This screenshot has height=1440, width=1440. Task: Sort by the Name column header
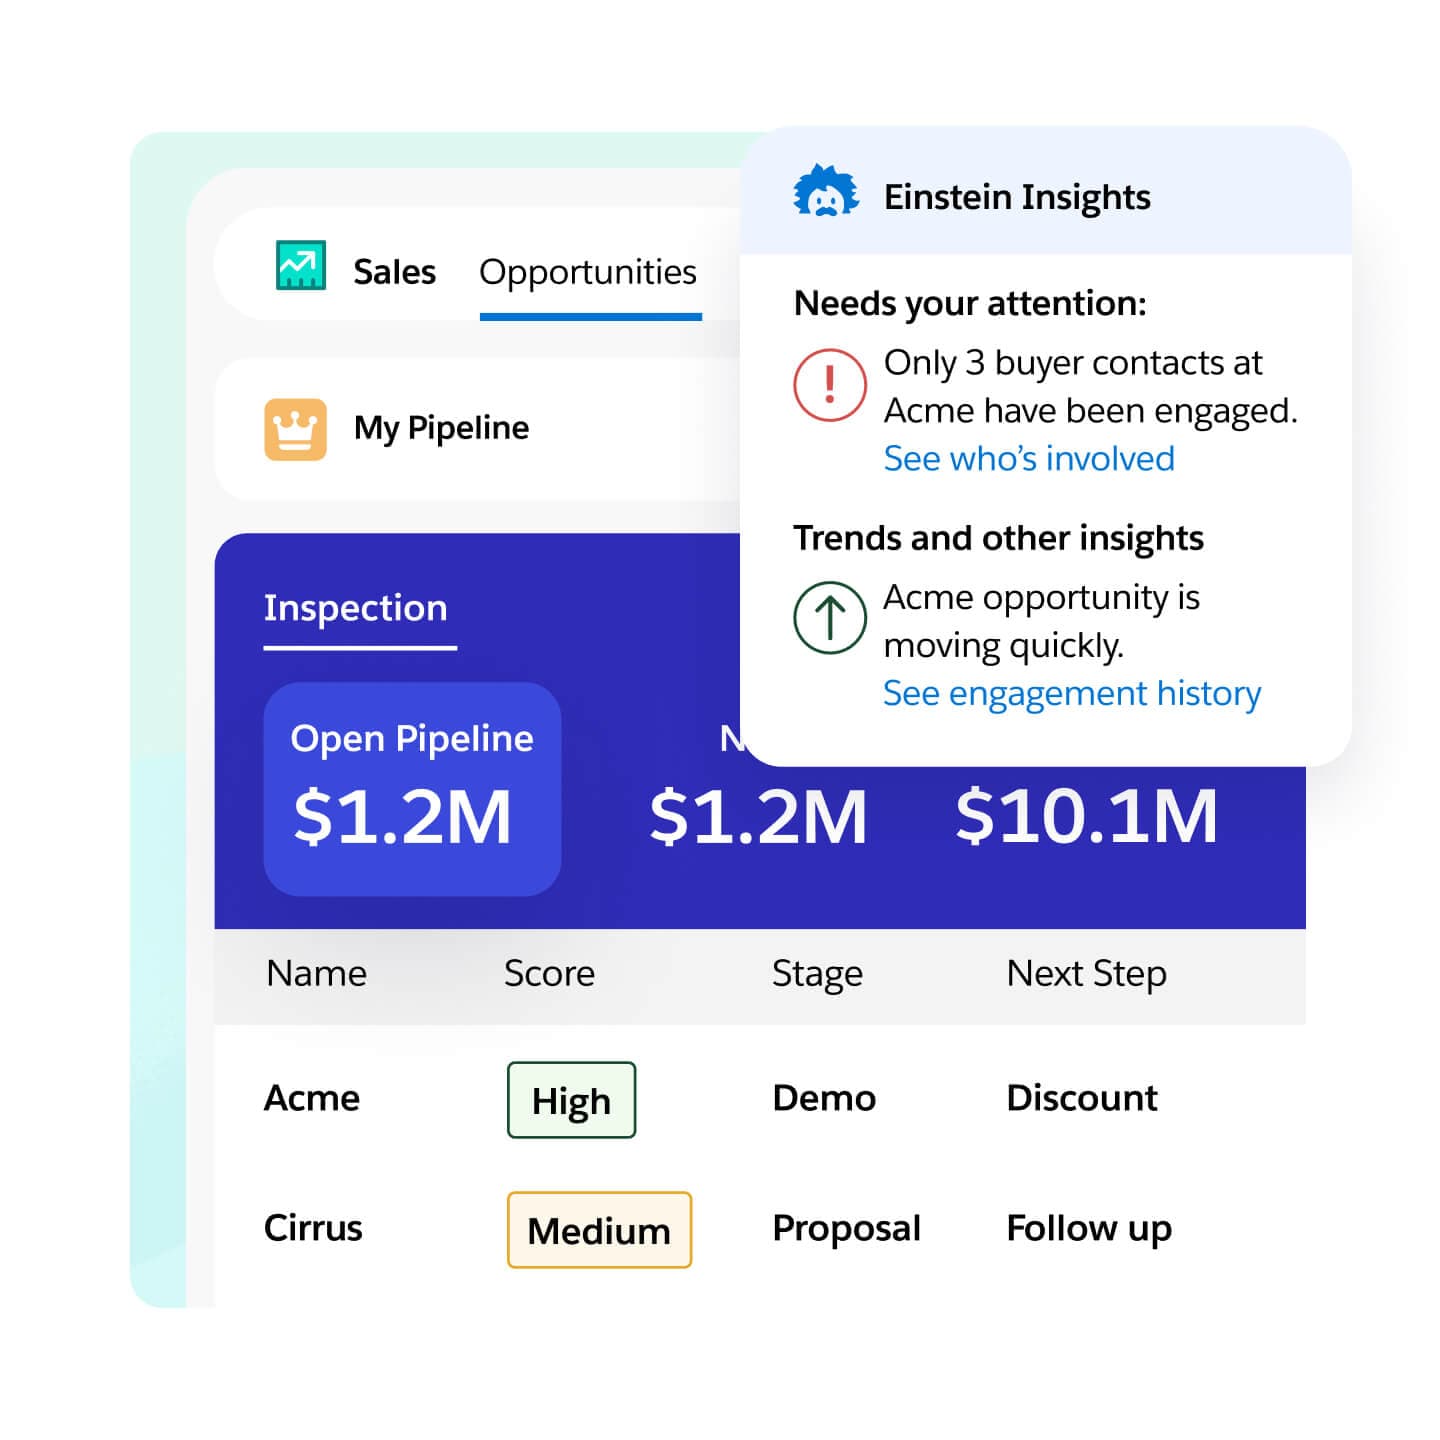(316, 973)
